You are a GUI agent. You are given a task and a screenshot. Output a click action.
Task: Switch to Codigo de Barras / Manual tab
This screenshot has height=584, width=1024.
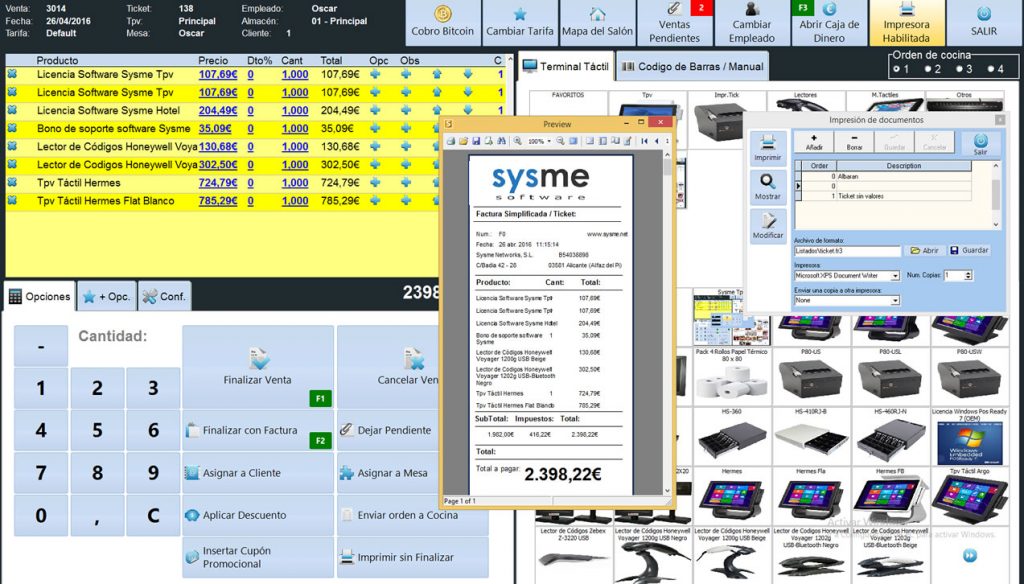click(693, 66)
